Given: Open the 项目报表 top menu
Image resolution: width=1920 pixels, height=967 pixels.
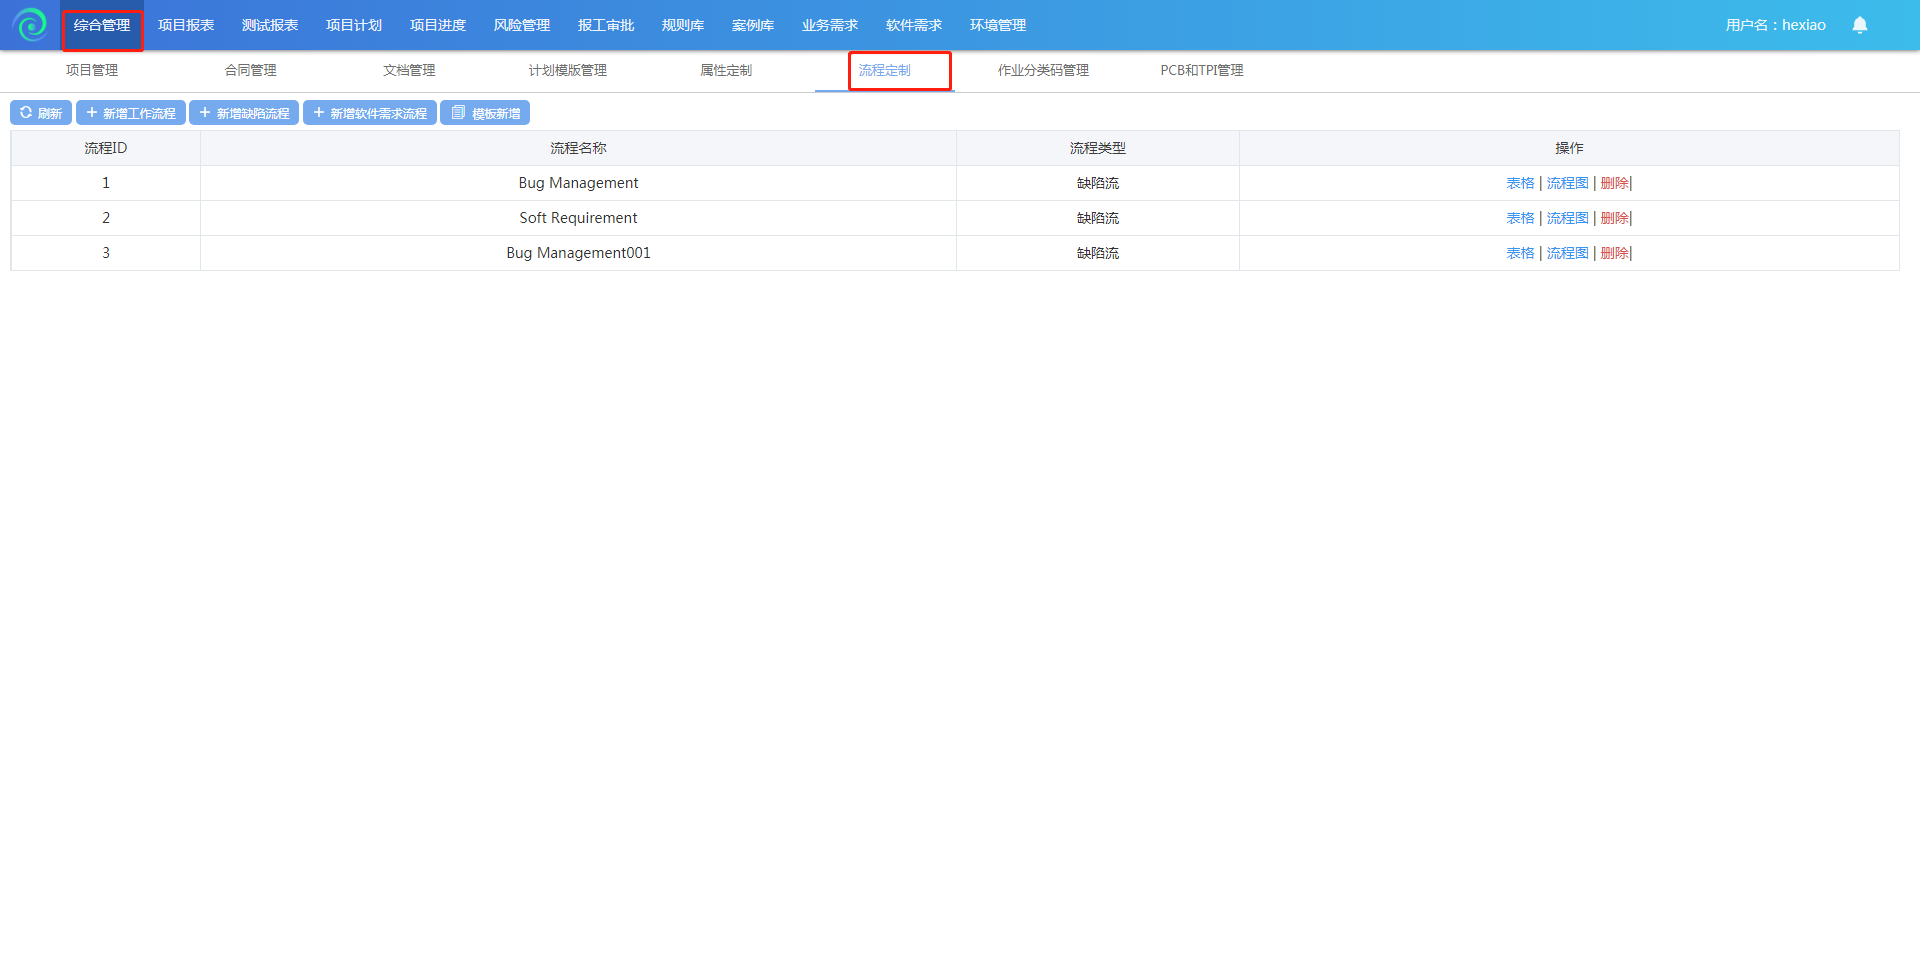Looking at the screenshot, I should (x=186, y=25).
